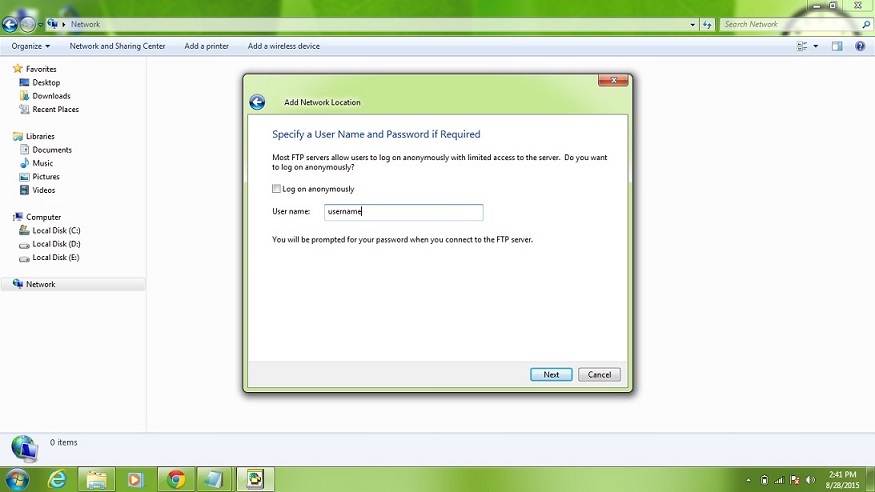Image resolution: width=875 pixels, height=492 pixels.
Task: Open Local Disk (C:)
Action: (56, 230)
